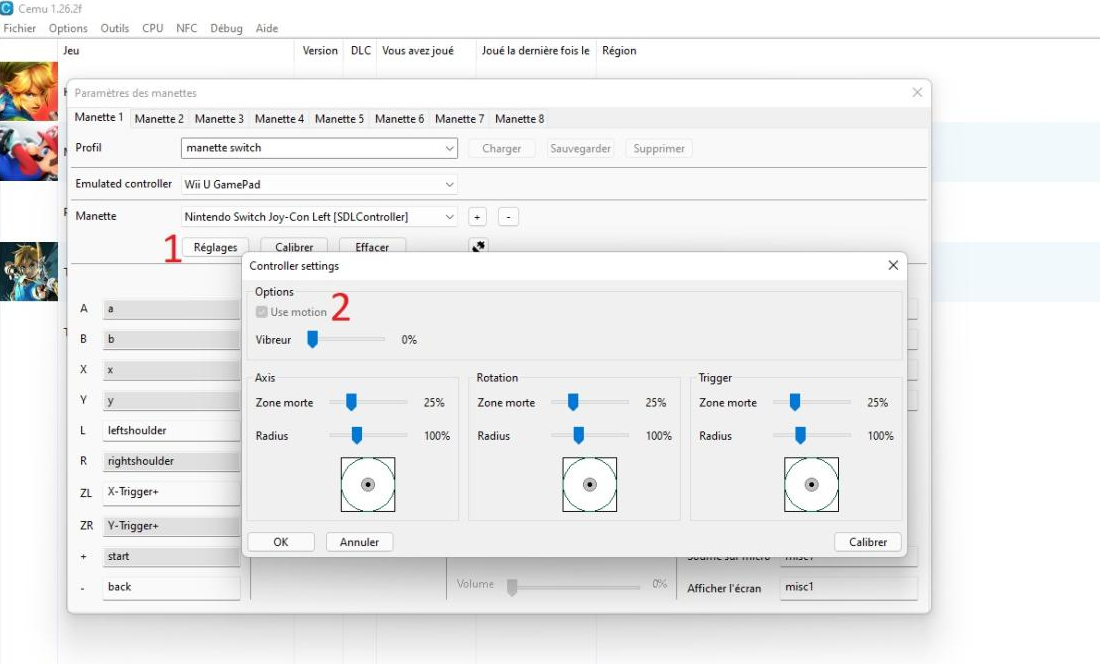The height and width of the screenshot is (664, 1100).
Task: Click the ZL mapping field
Action: [171, 493]
